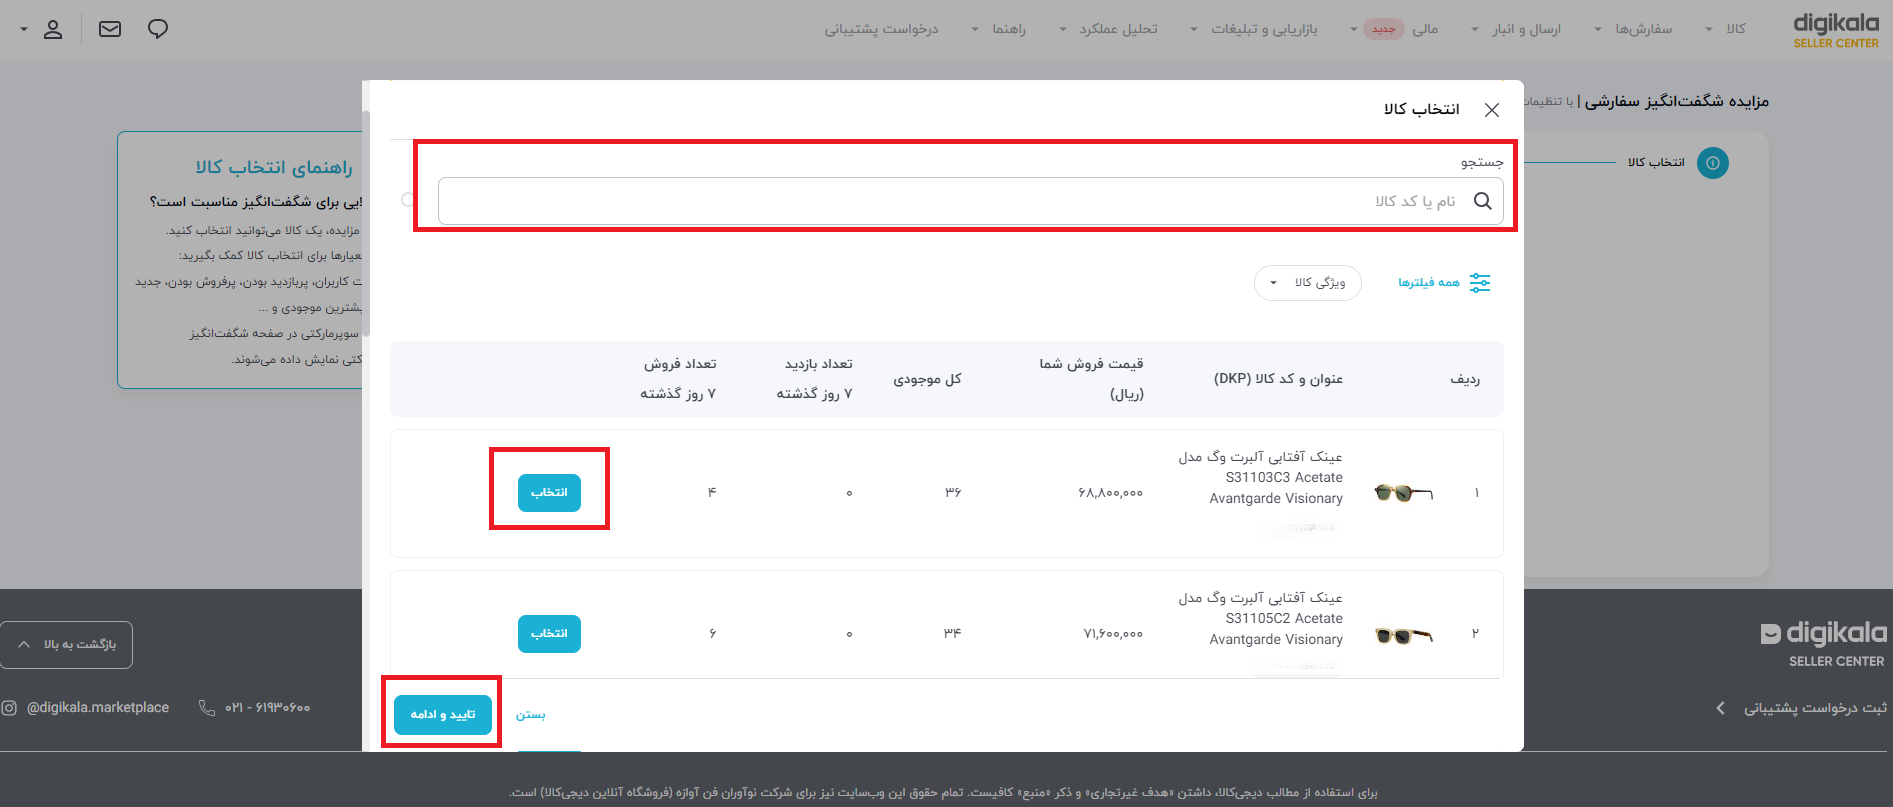Select product S31105C2 with انتخاب button

tap(549, 633)
